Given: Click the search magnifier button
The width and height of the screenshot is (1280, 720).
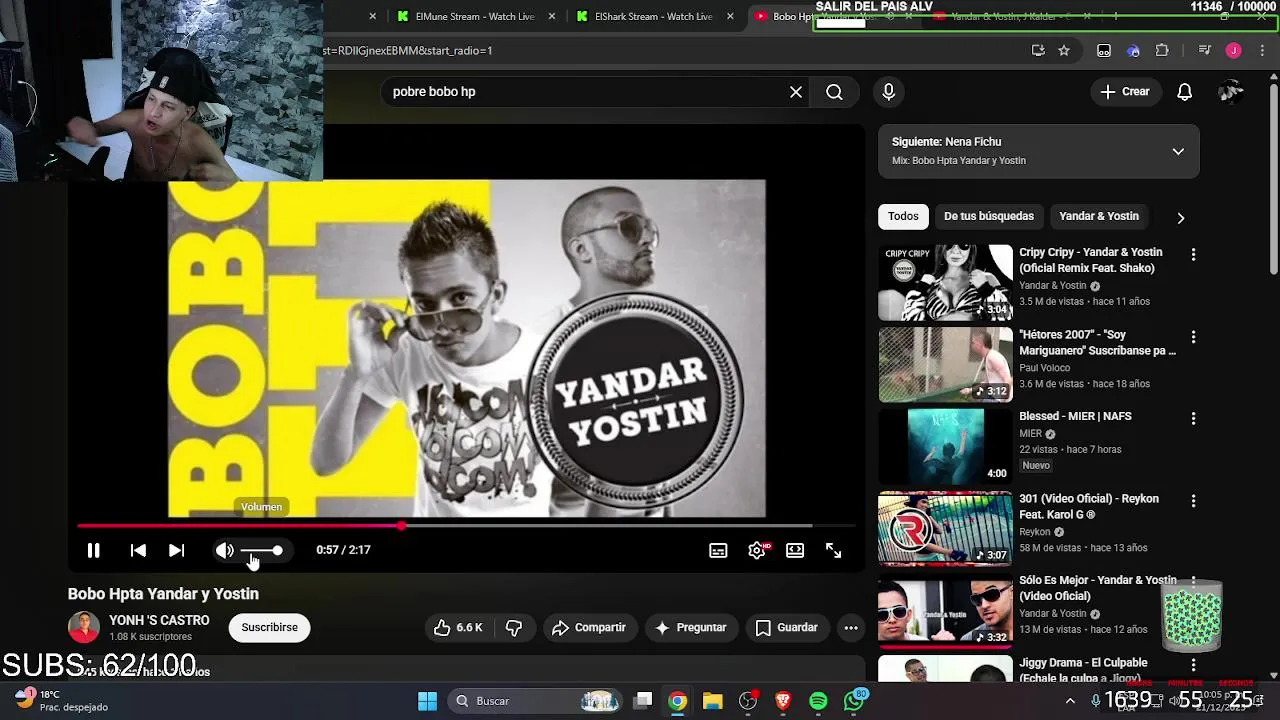Looking at the screenshot, I should pos(834,92).
